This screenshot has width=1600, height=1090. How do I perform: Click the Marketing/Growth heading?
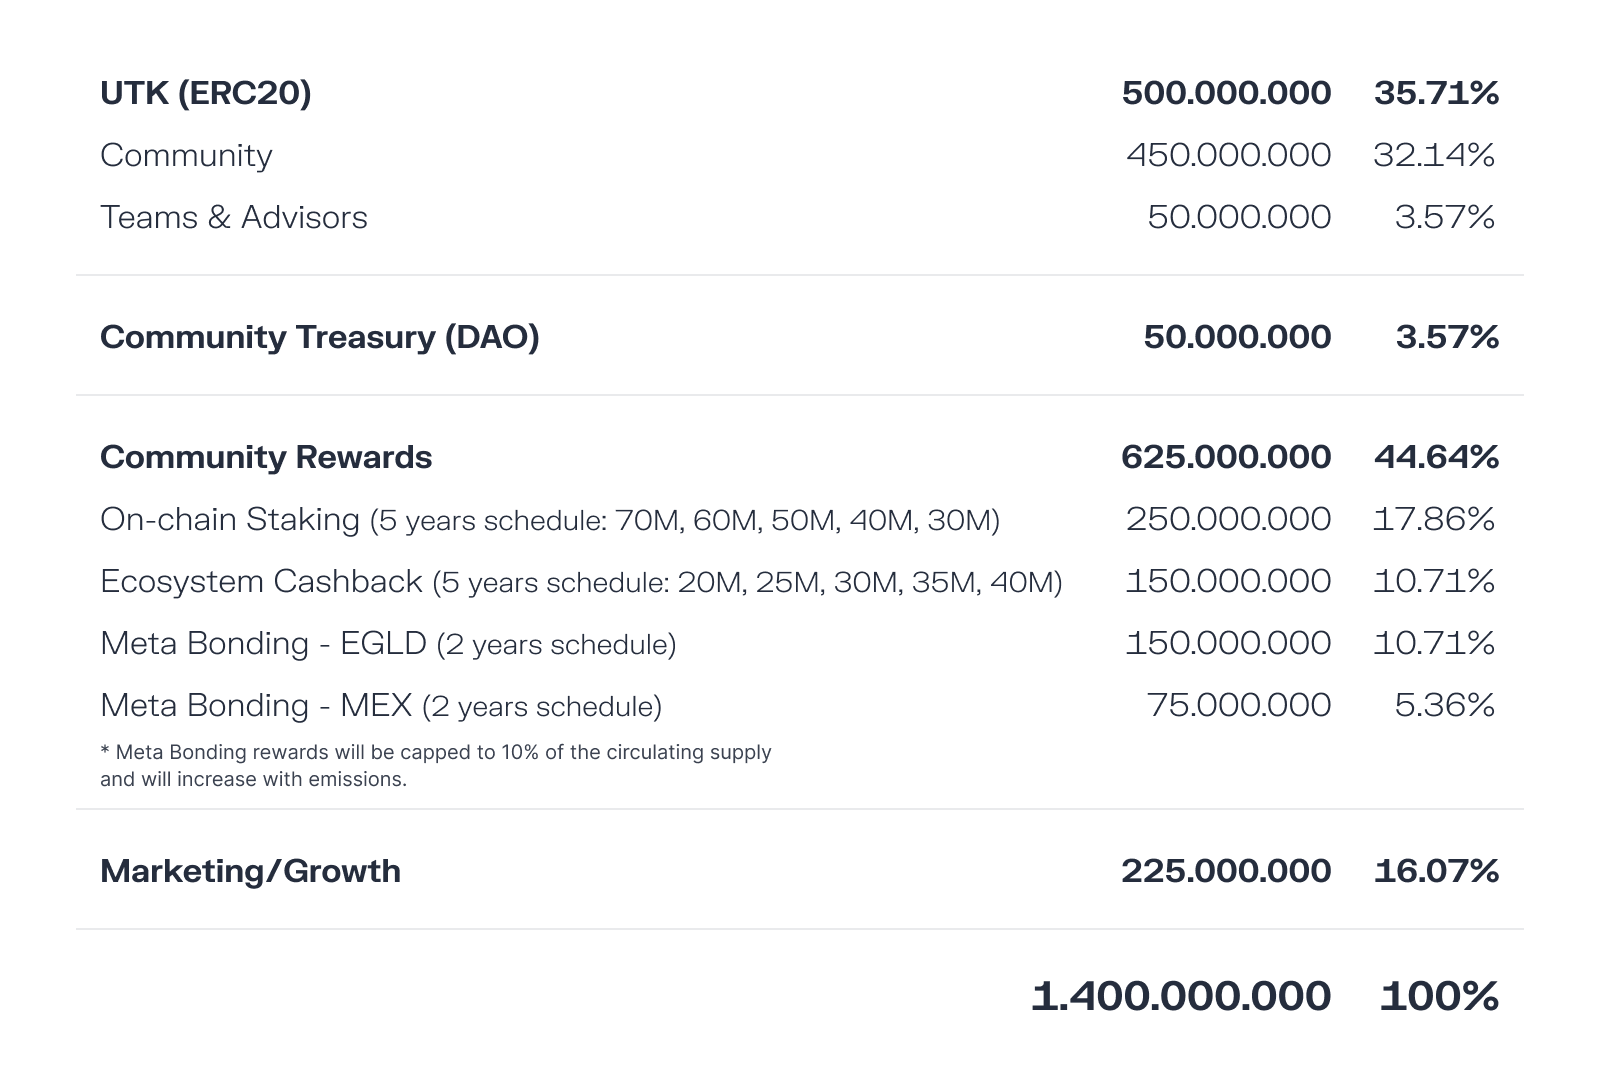pyautogui.click(x=250, y=871)
